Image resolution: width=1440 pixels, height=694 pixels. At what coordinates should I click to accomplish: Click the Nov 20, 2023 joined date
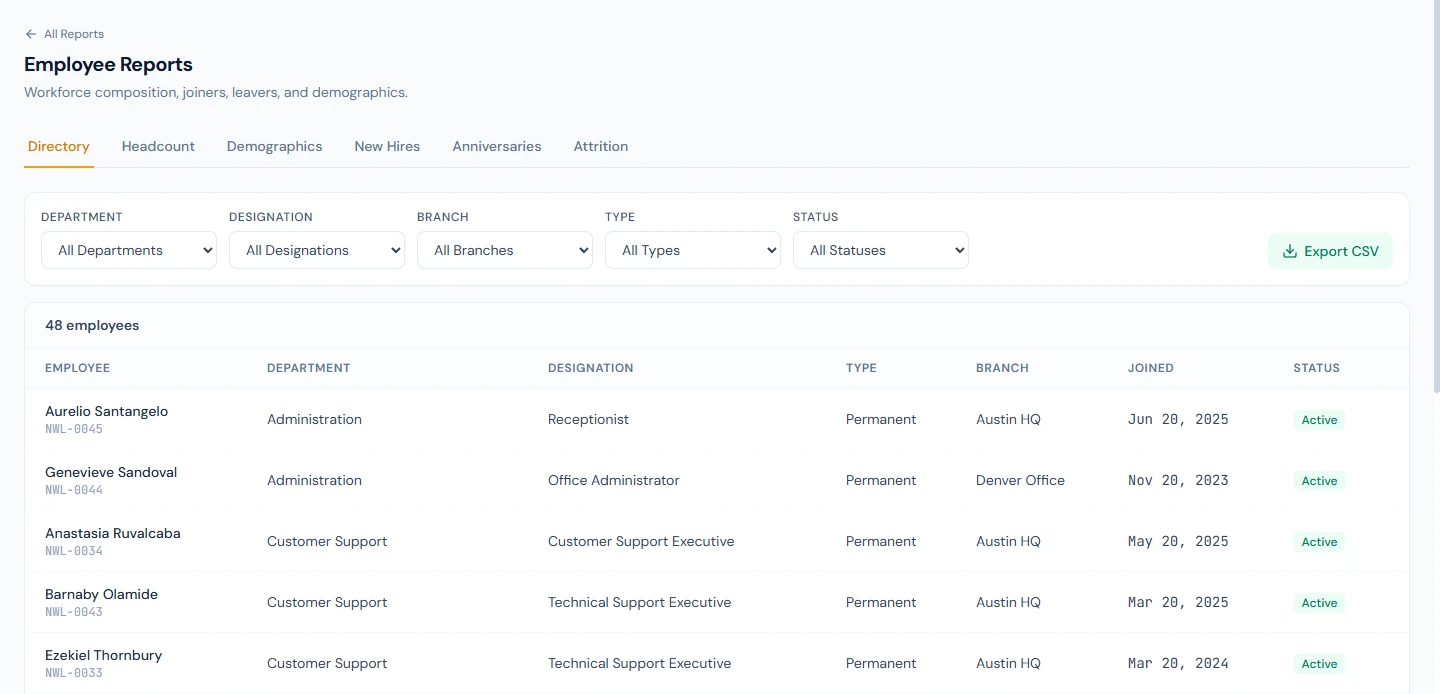coord(1178,480)
